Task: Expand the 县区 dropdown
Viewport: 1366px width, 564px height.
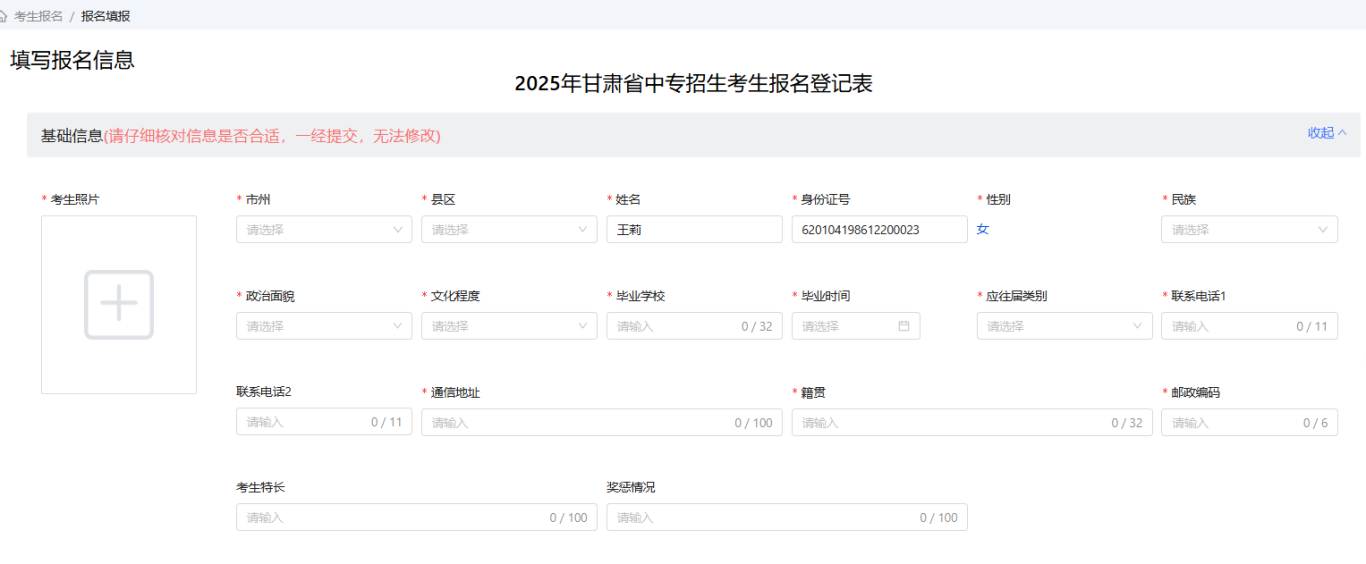Action: pos(508,230)
